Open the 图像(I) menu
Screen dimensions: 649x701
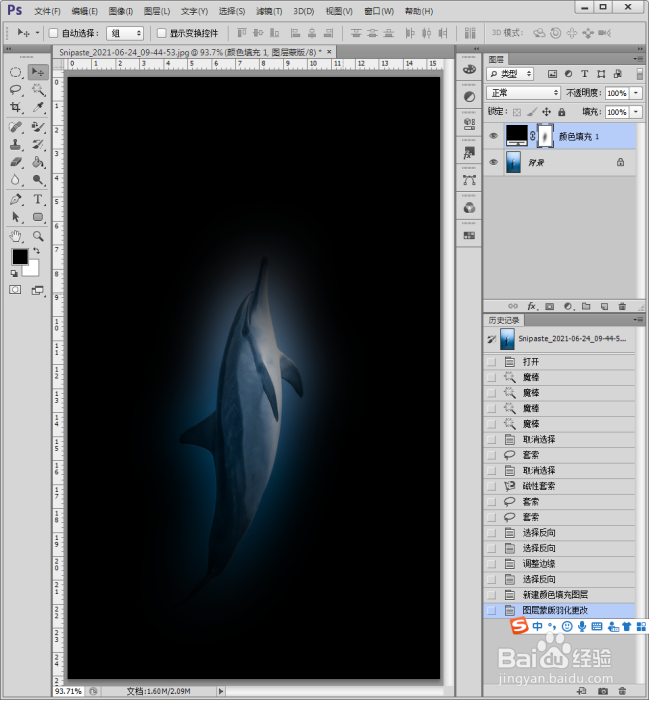[121, 11]
